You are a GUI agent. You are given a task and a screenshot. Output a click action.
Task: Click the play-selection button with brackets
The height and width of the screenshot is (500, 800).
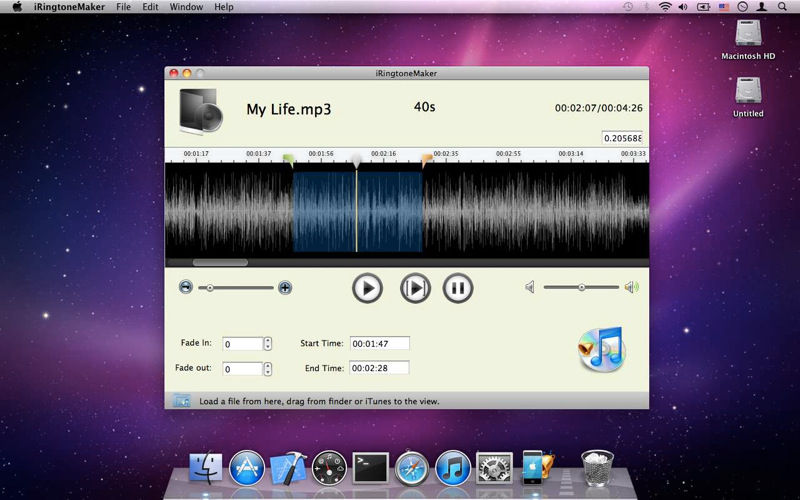click(415, 288)
